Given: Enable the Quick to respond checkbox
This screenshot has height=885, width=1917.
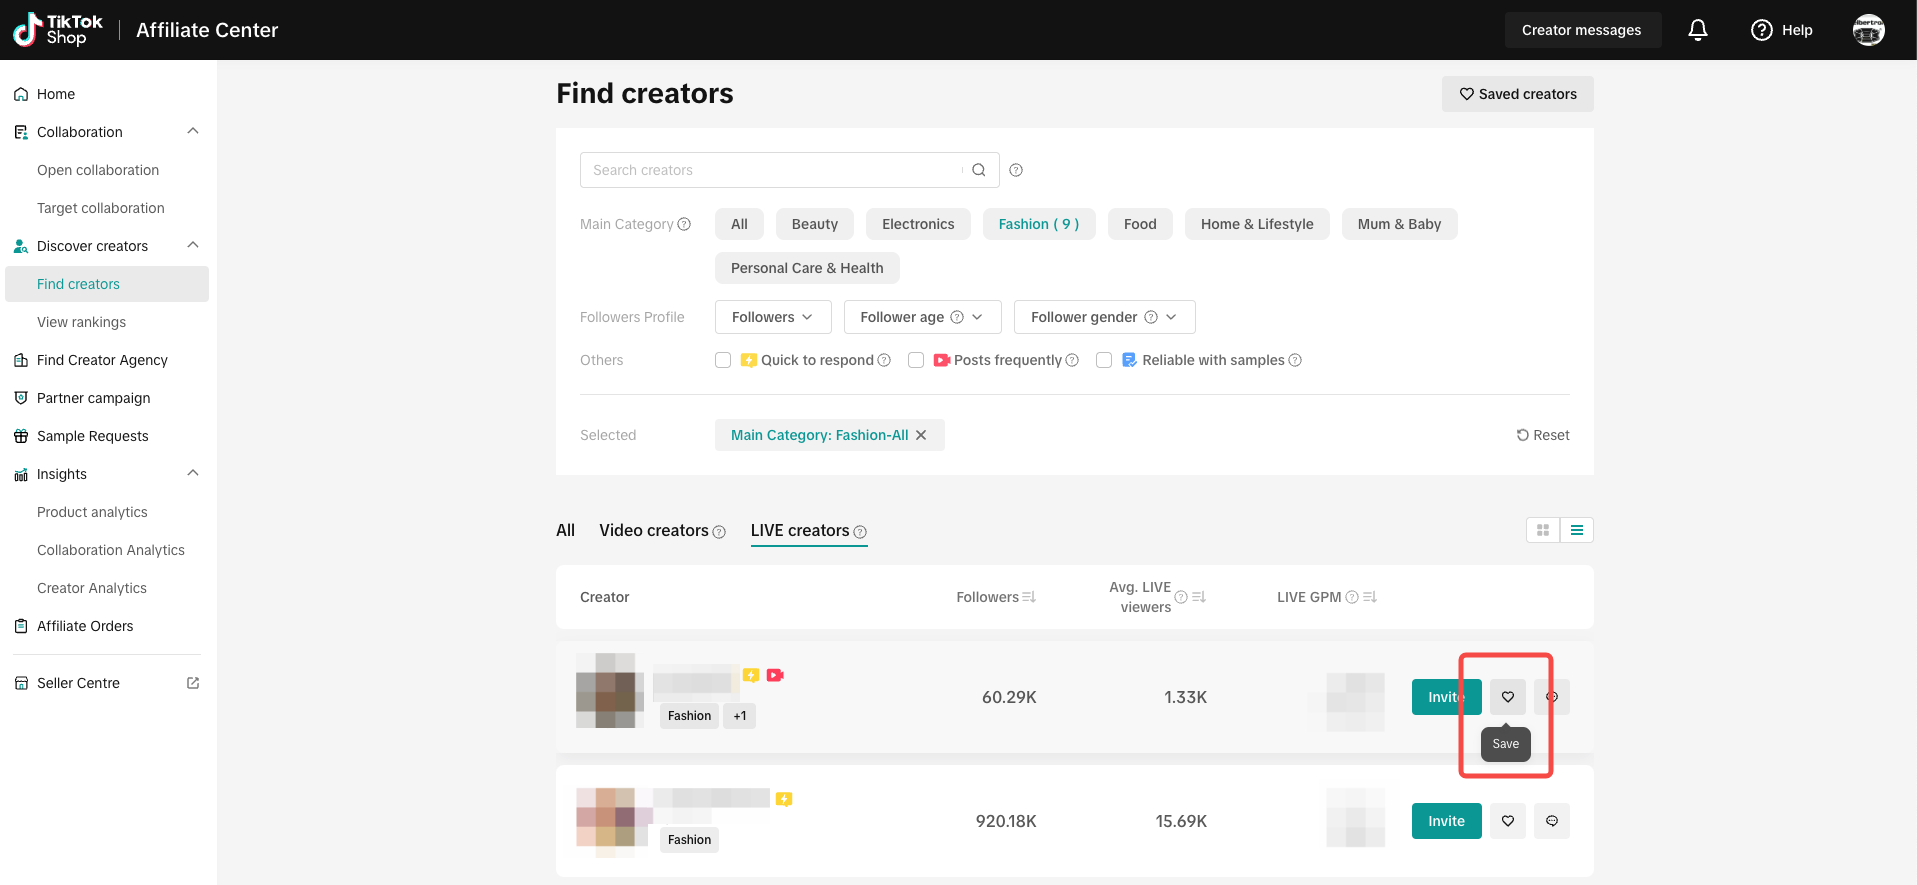Looking at the screenshot, I should (723, 360).
